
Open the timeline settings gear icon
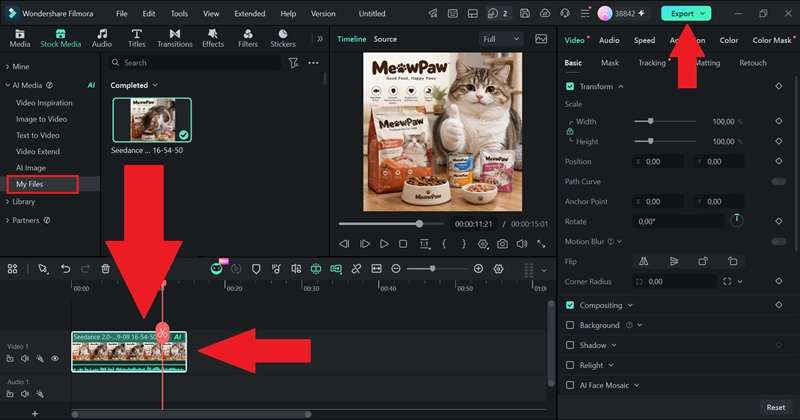498,268
